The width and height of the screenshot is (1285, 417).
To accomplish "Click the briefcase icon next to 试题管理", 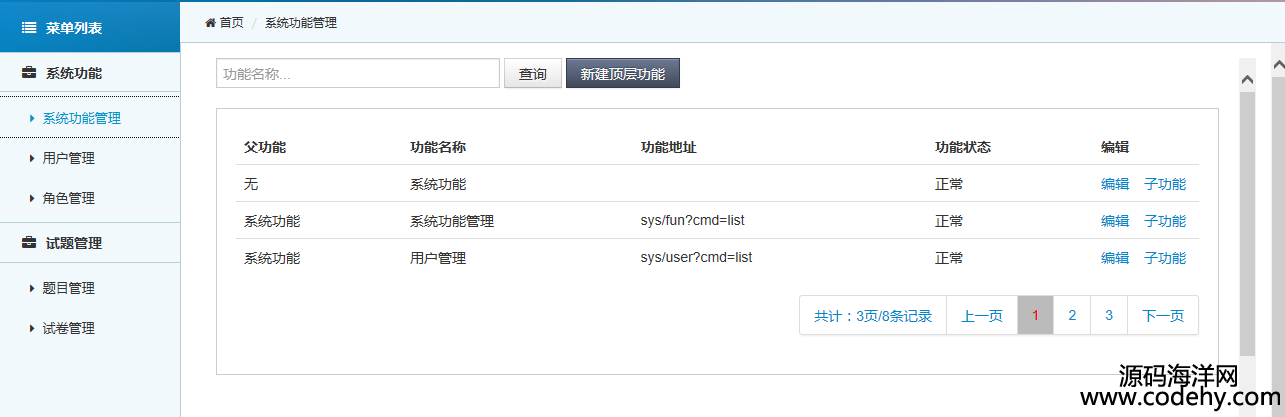I will tap(29, 243).
